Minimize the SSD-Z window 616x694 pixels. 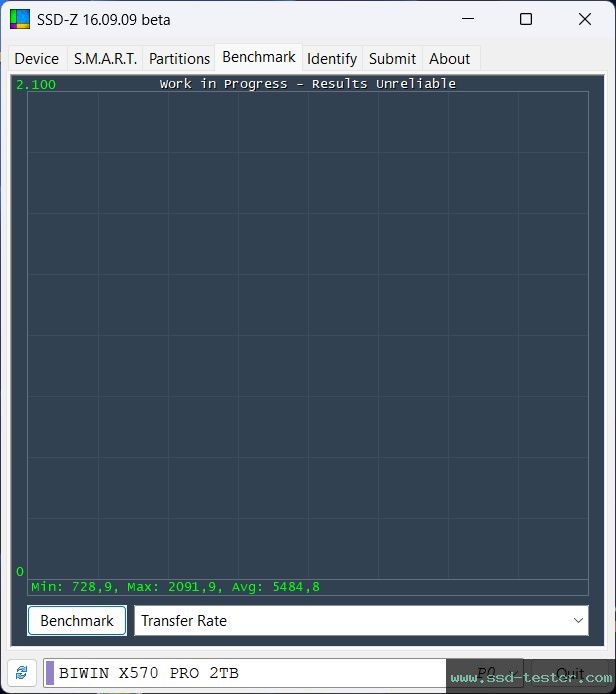click(x=468, y=19)
